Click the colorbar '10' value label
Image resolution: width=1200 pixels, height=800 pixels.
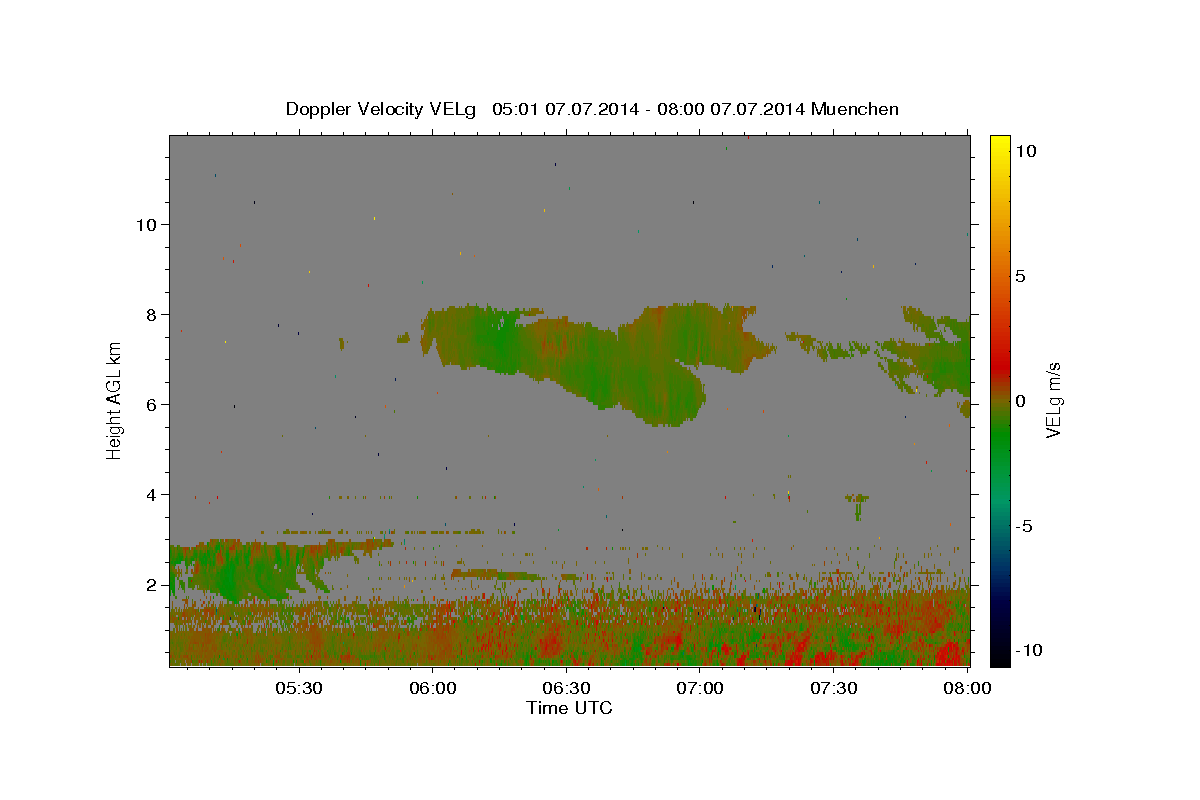[1025, 151]
